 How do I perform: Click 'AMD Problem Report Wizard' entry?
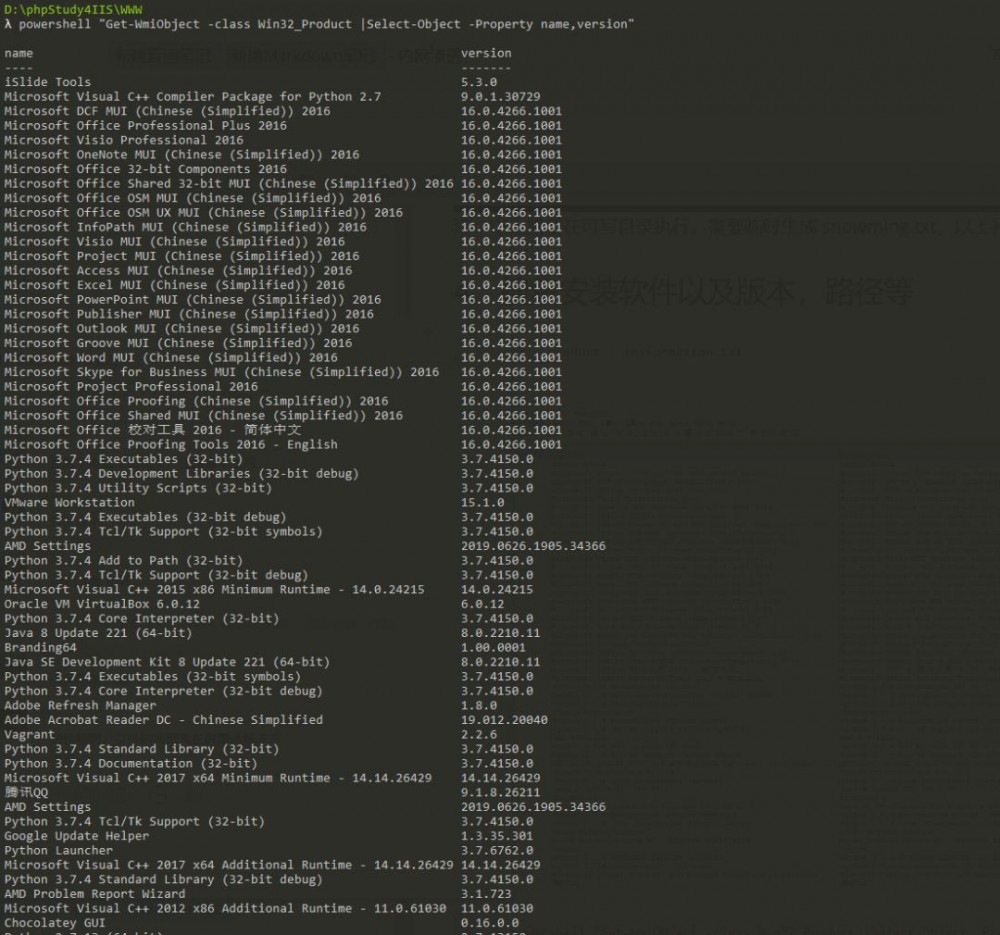(x=95, y=894)
